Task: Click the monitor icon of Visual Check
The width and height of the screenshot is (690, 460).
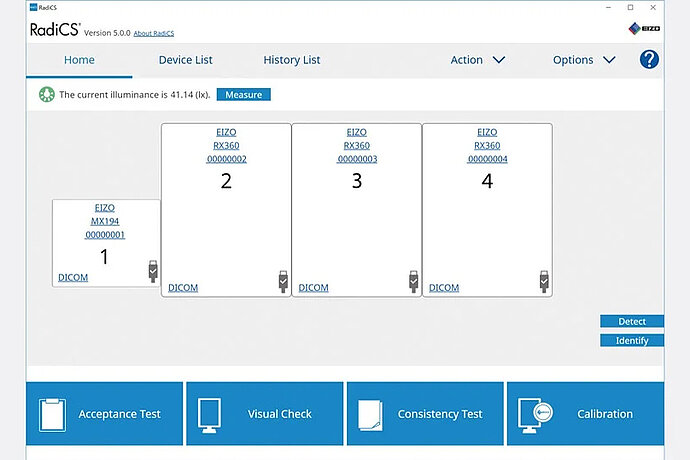Action: coord(209,415)
